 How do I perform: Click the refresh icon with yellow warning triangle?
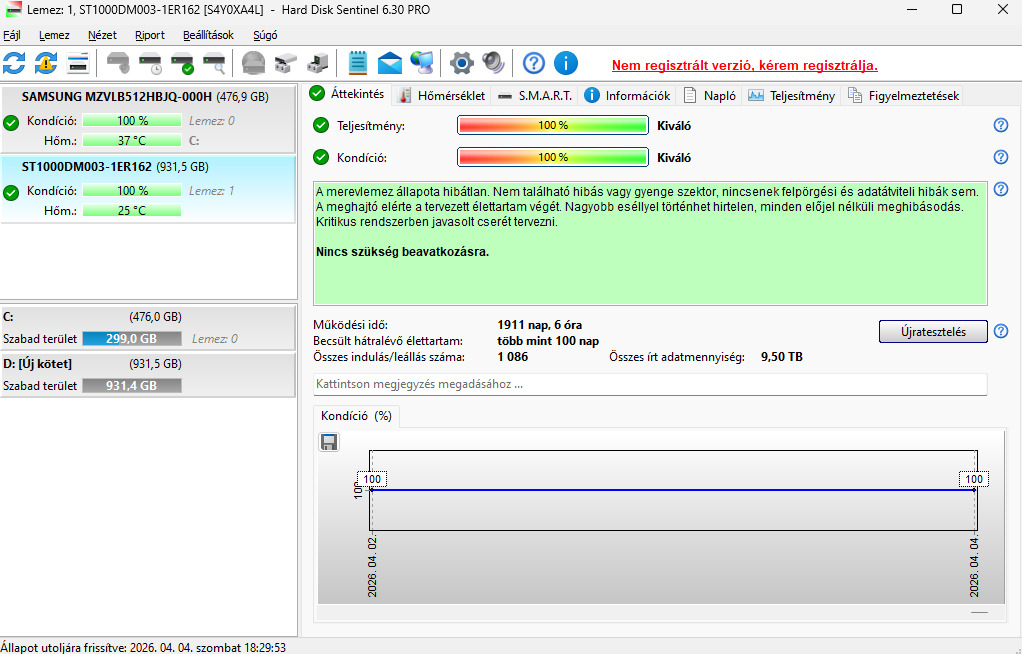[x=46, y=63]
